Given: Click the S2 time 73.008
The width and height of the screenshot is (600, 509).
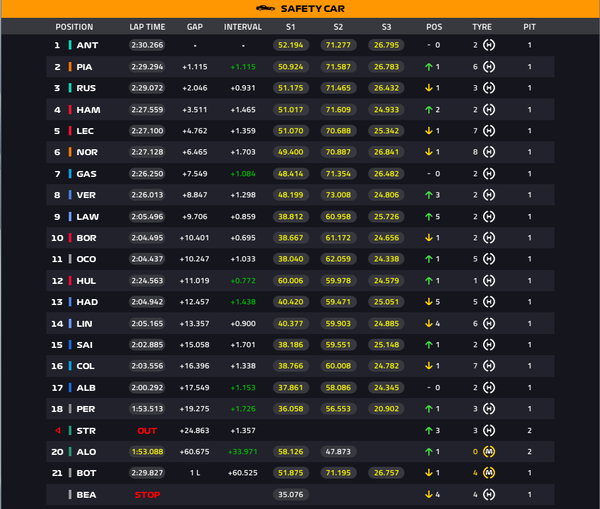Looking at the screenshot, I should pyautogui.click(x=338, y=195).
